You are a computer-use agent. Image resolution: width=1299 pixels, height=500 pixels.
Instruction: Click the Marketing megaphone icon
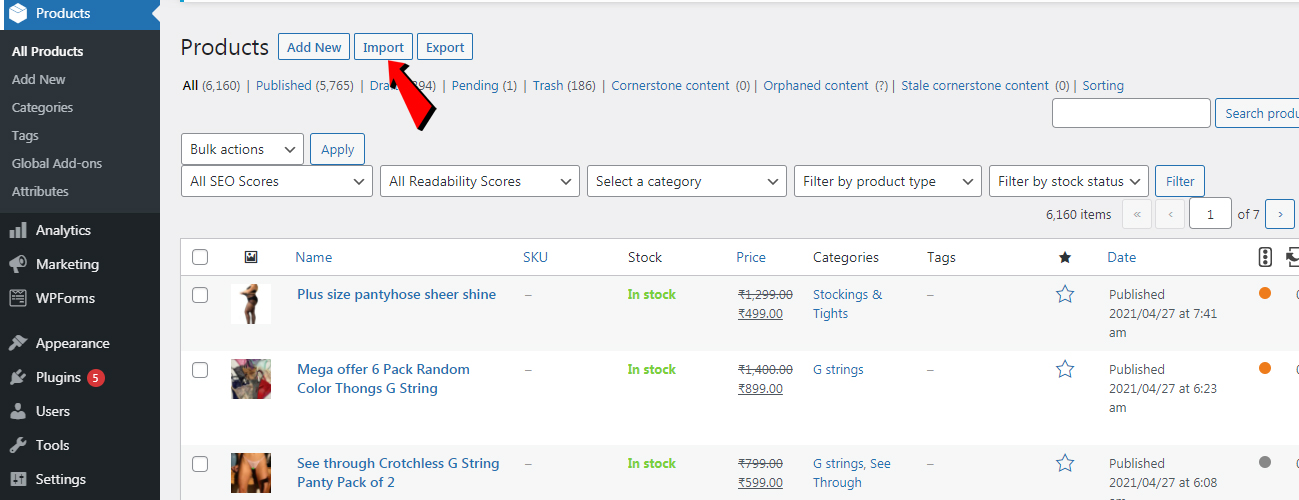click(x=18, y=264)
